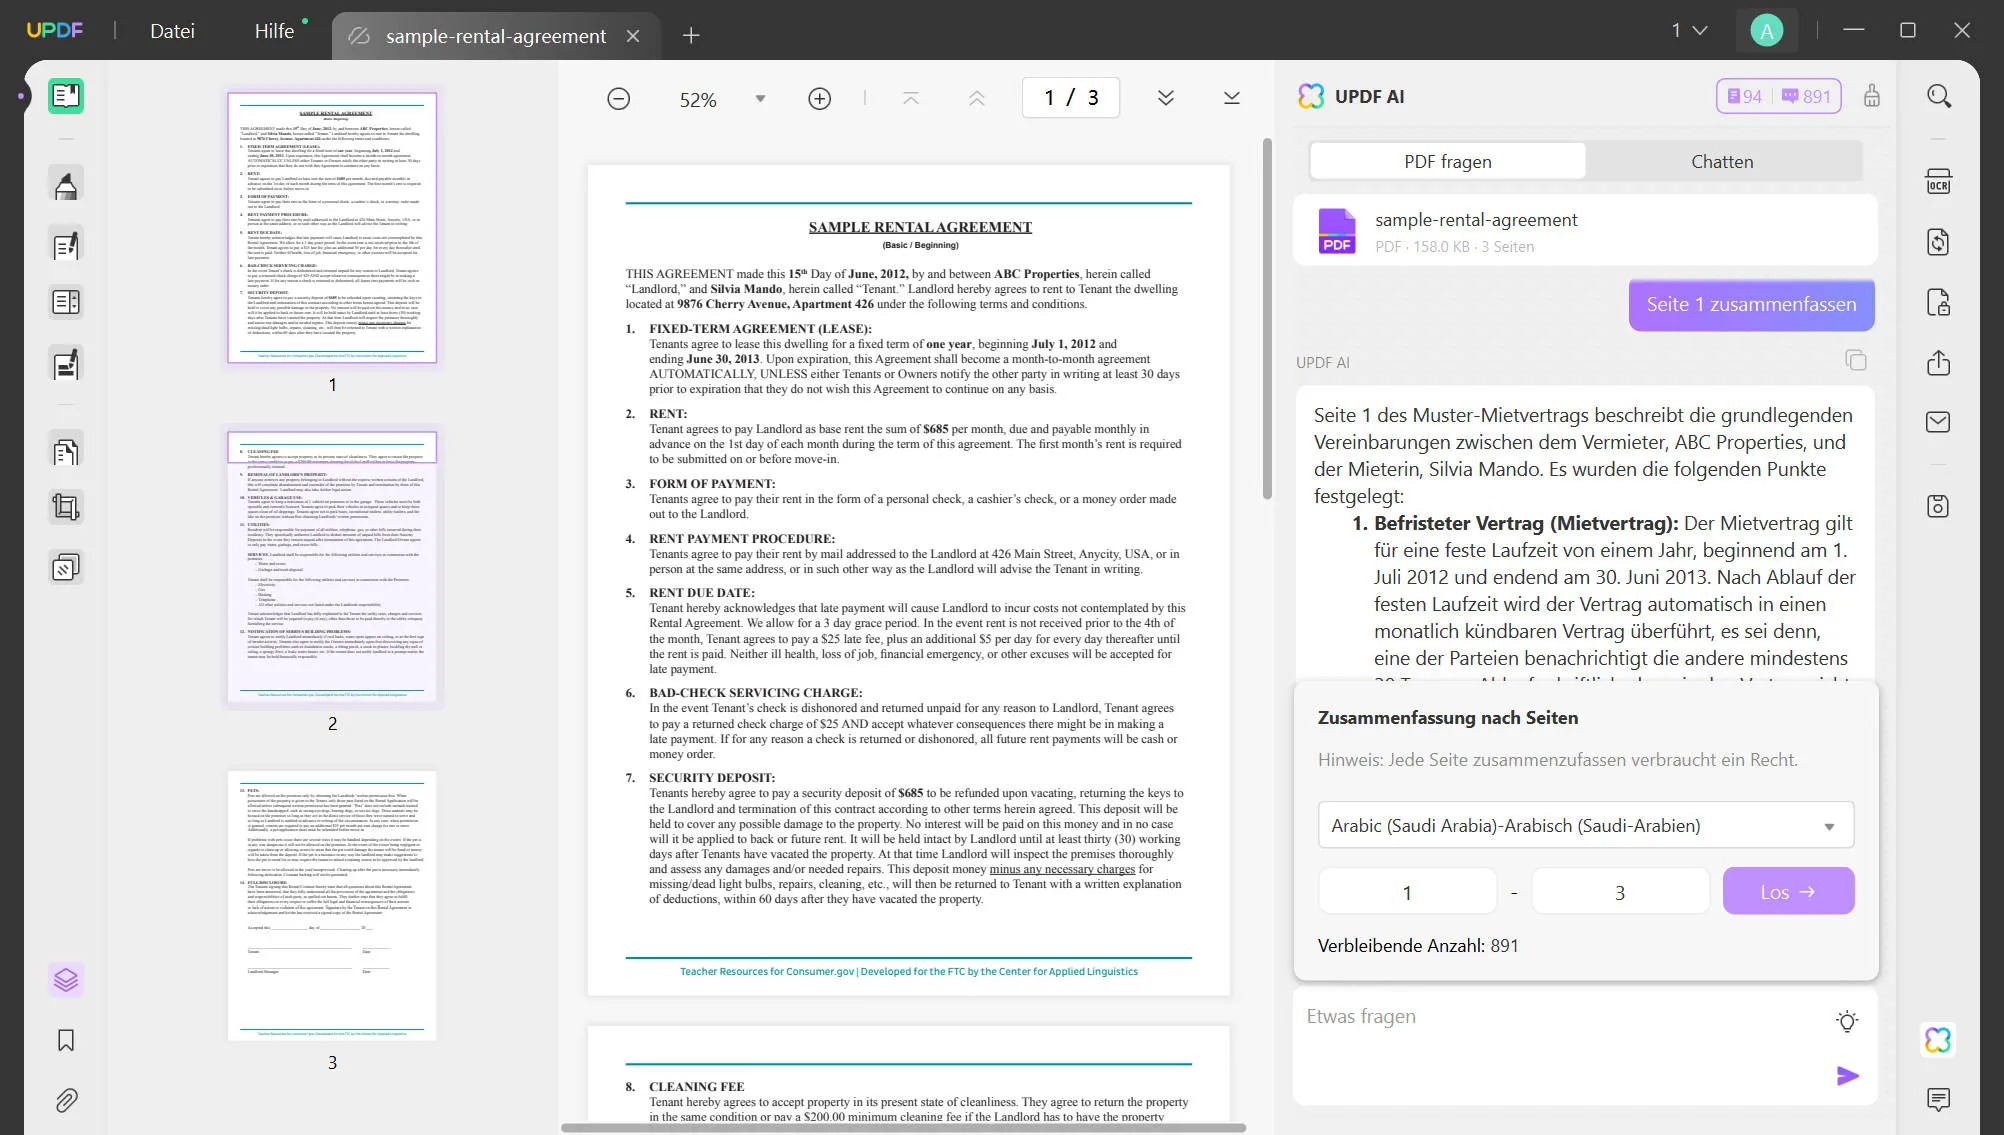Click the zoom in plus icon
The image size is (2004, 1135).
pos(819,99)
